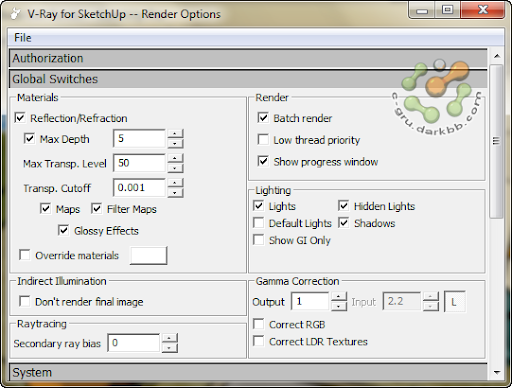Increase Max Depth with up arrow
512x388 pixels.
pyautogui.click(x=175, y=134)
